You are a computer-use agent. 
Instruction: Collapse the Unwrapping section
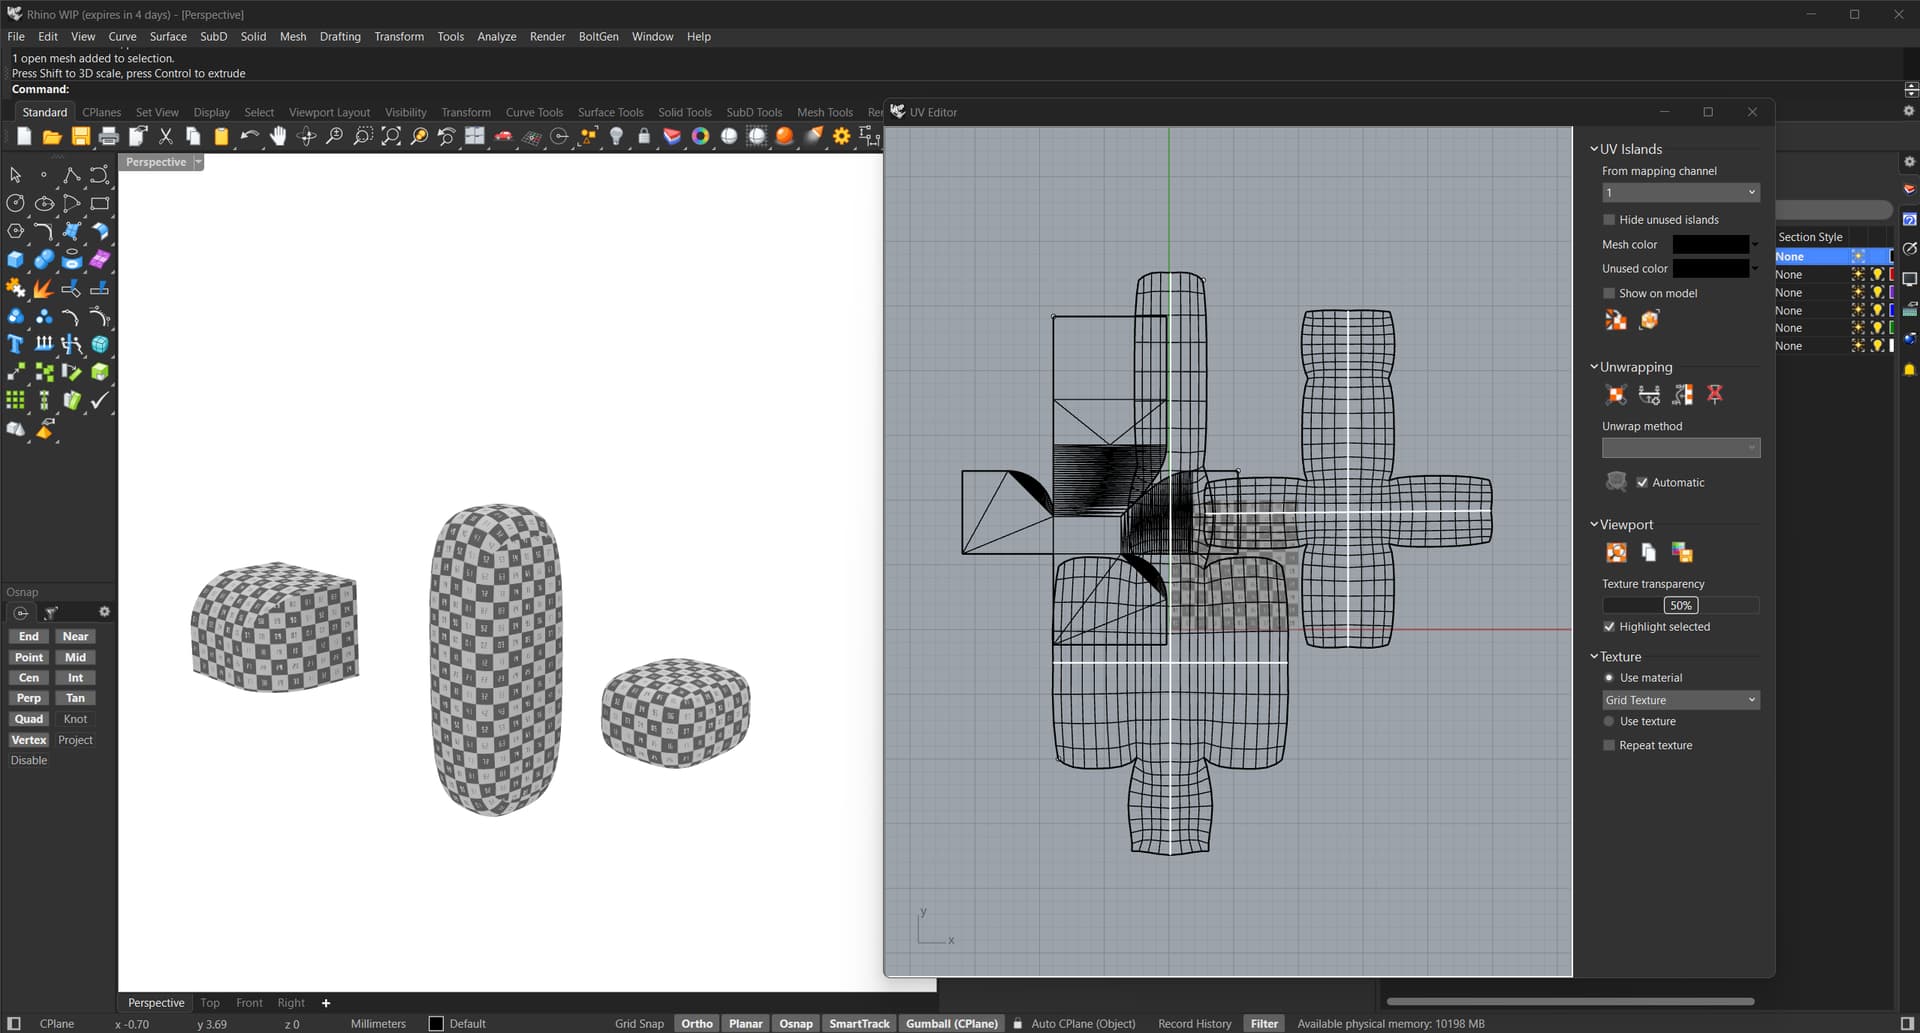tap(1594, 367)
